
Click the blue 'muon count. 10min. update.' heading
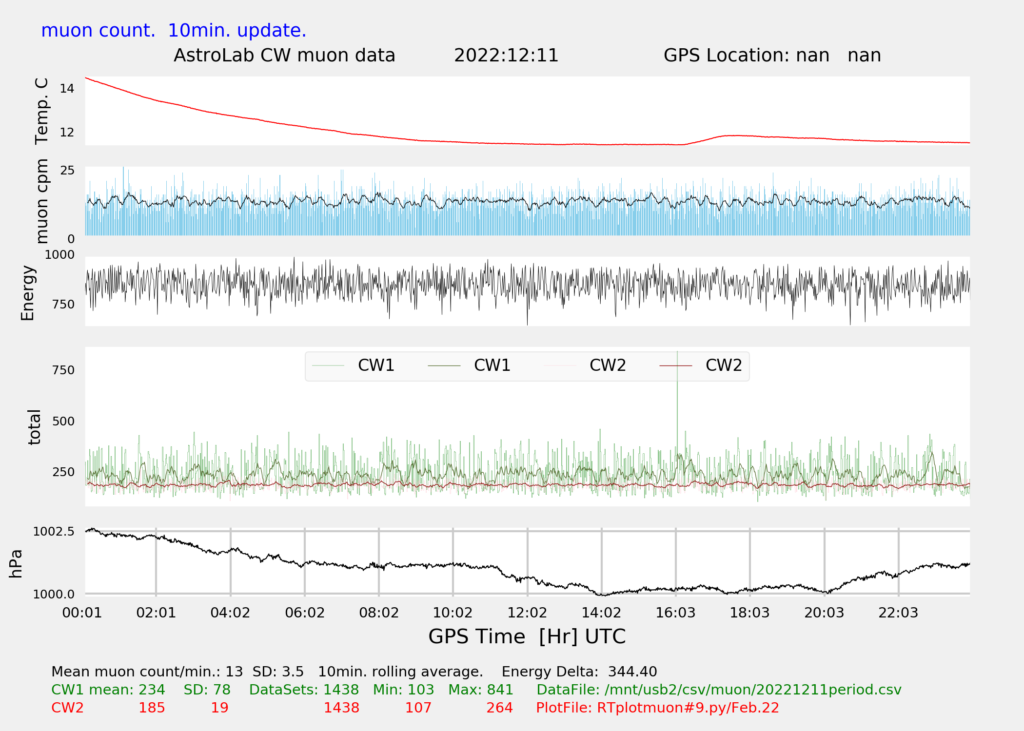coord(174,31)
